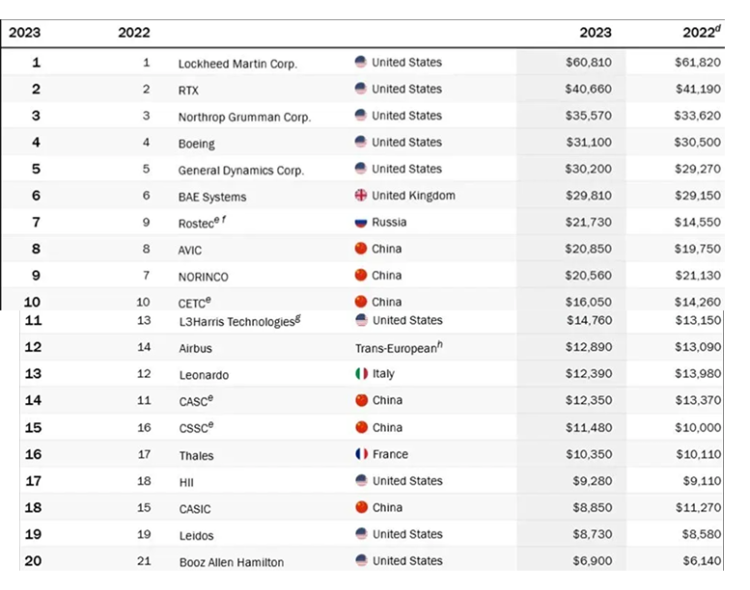
Task: Click the Booz Allen Hamilton name
Action: (x=231, y=562)
